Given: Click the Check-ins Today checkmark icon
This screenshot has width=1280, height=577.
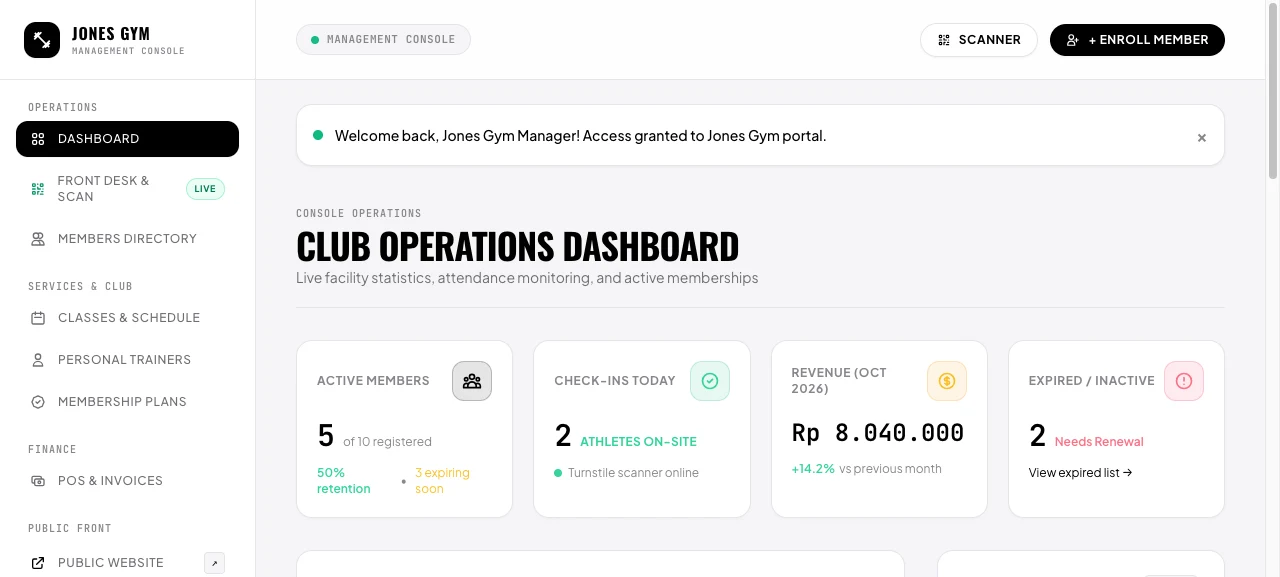Looking at the screenshot, I should pos(710,381).
